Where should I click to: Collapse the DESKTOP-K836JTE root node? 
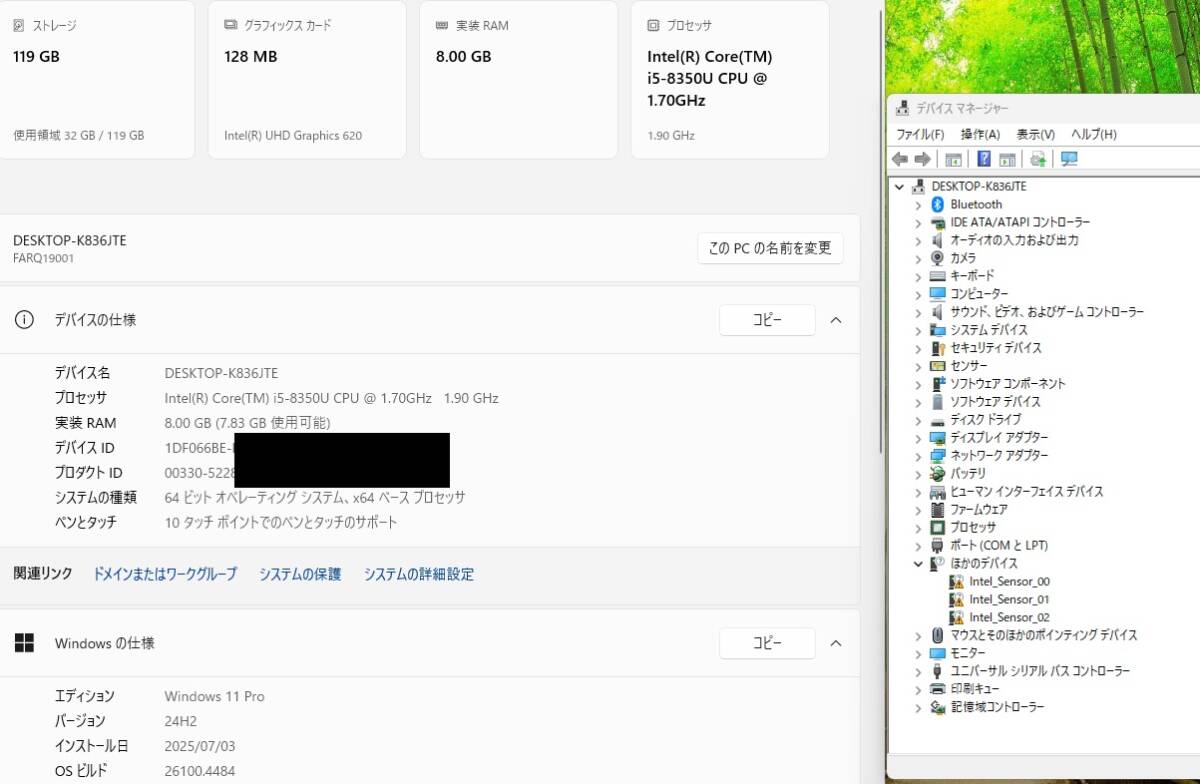(x=899, y=186)
